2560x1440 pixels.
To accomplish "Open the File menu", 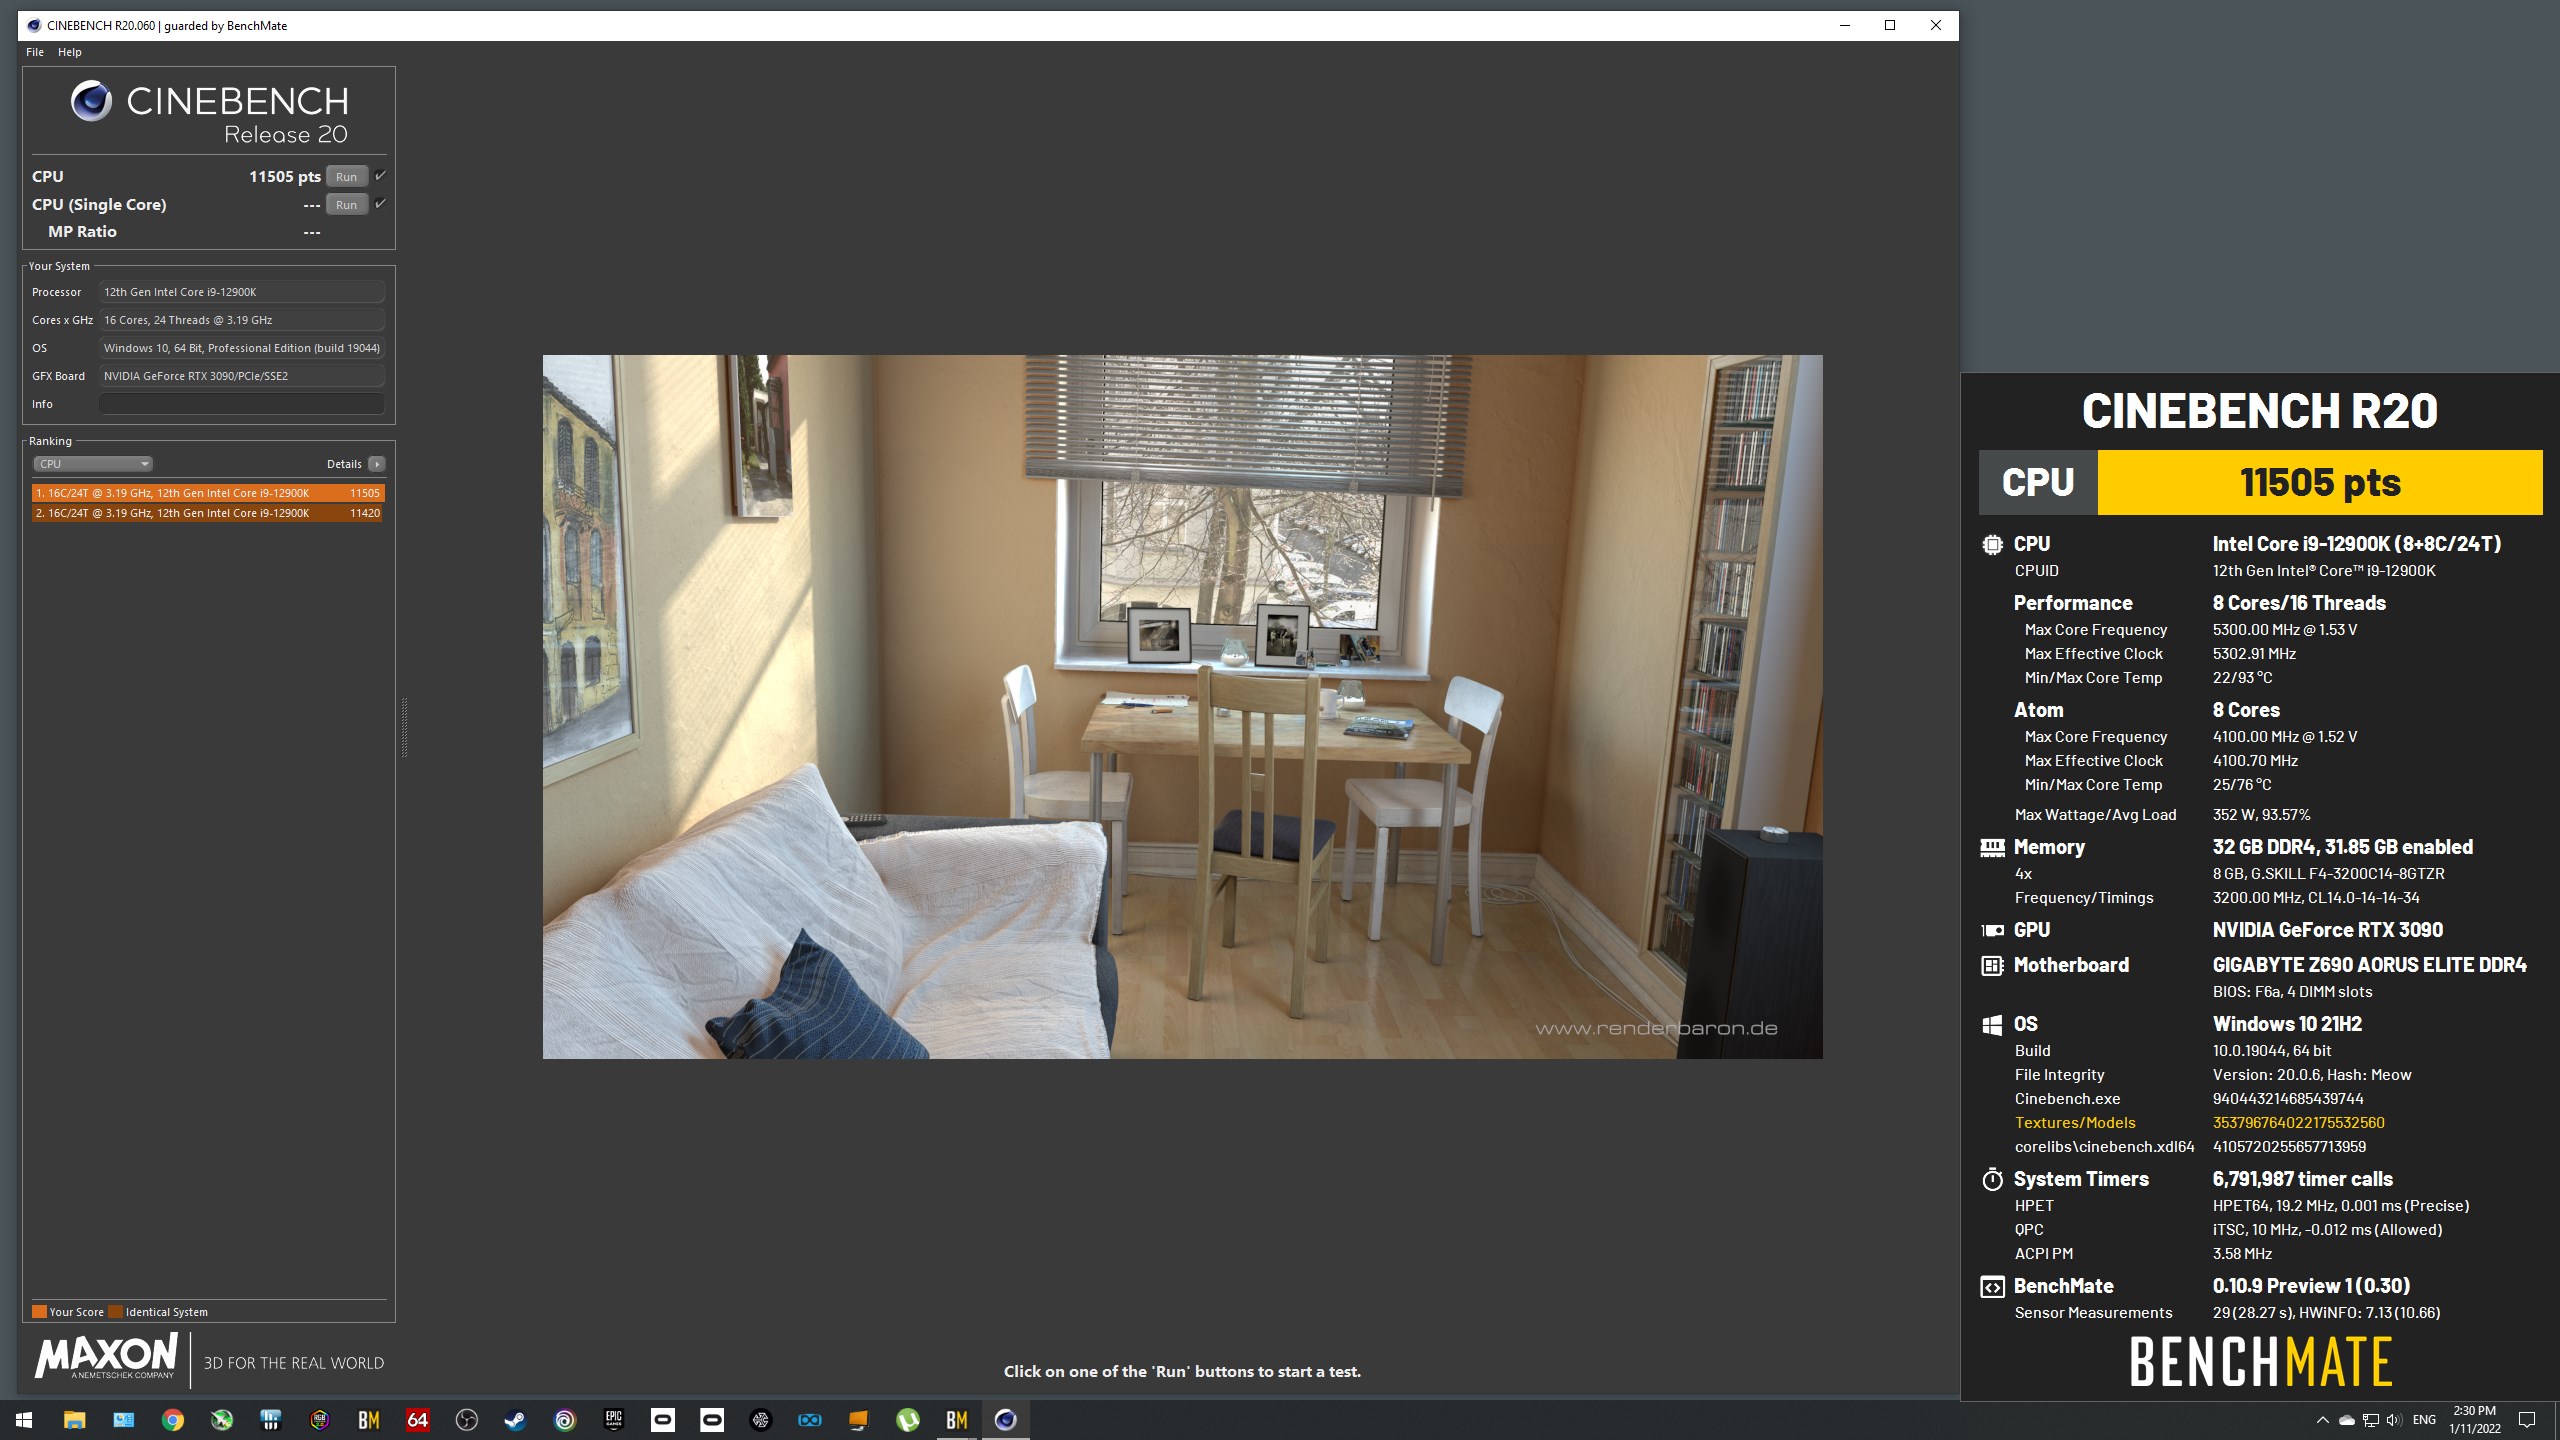I will (x=35, y=52).
